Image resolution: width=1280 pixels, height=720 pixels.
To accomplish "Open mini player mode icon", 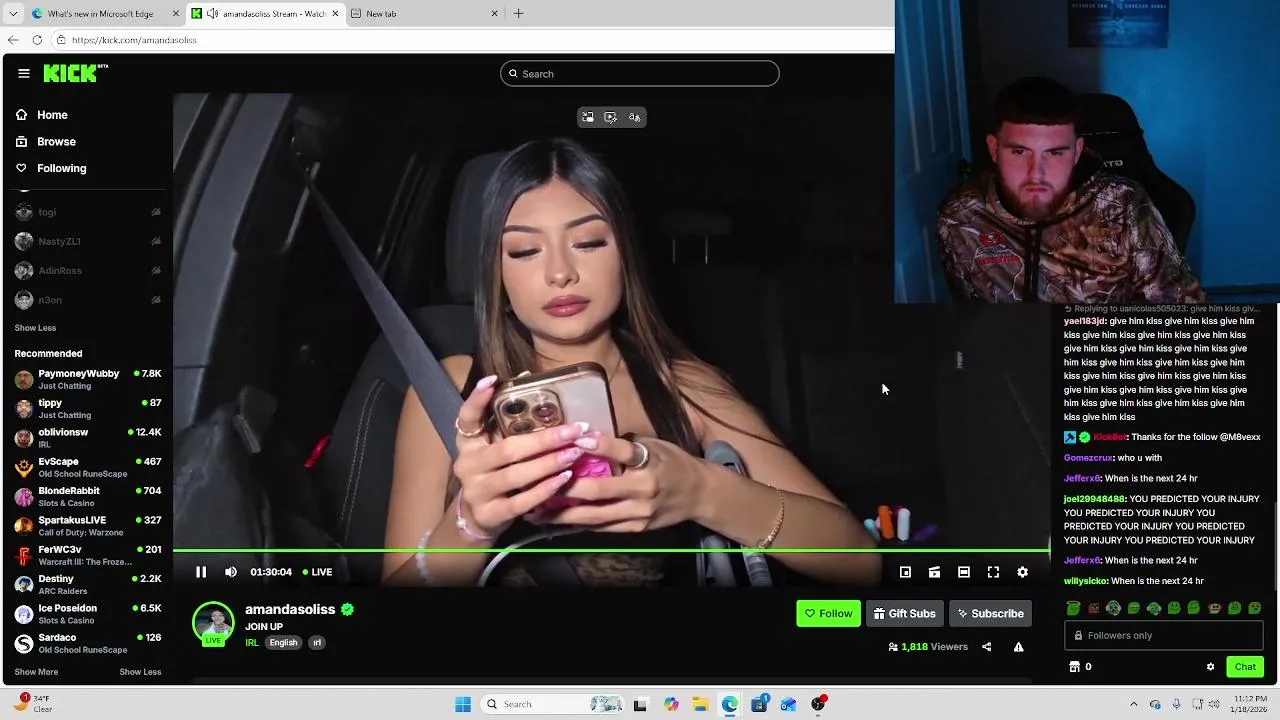I will point(905,572).
